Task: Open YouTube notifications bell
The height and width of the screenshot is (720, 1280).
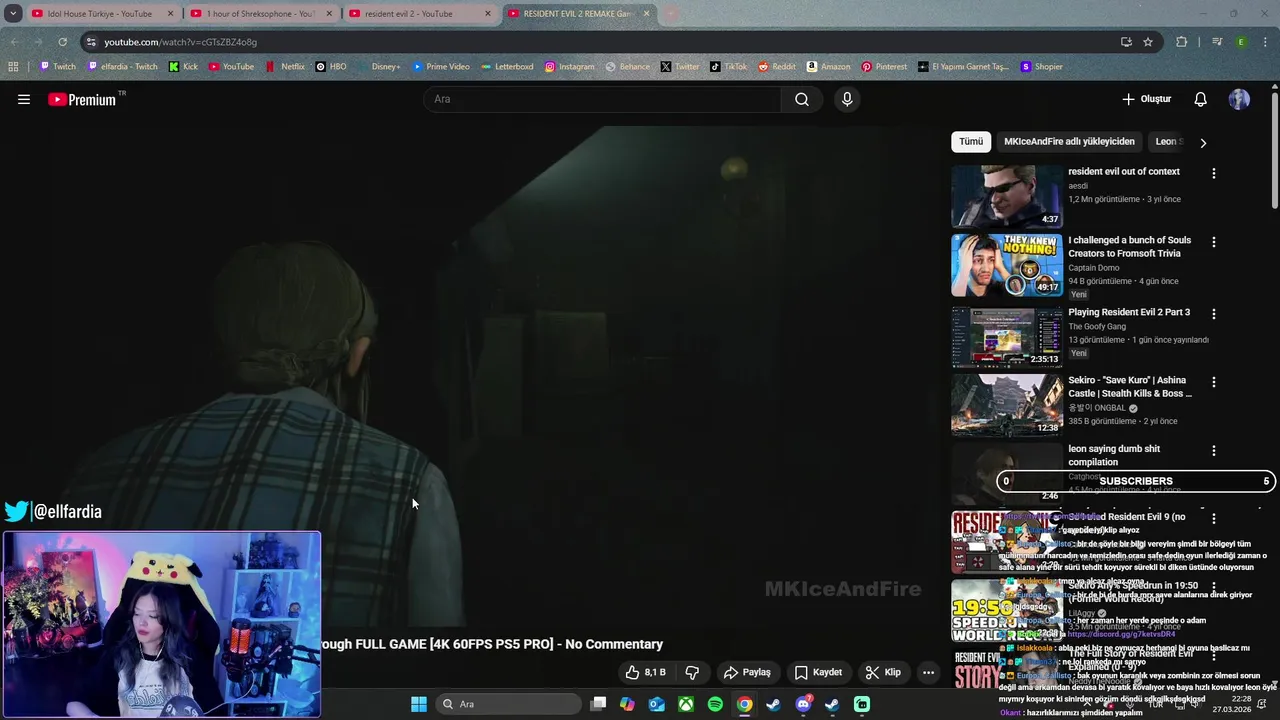Action: [1201, 99]
